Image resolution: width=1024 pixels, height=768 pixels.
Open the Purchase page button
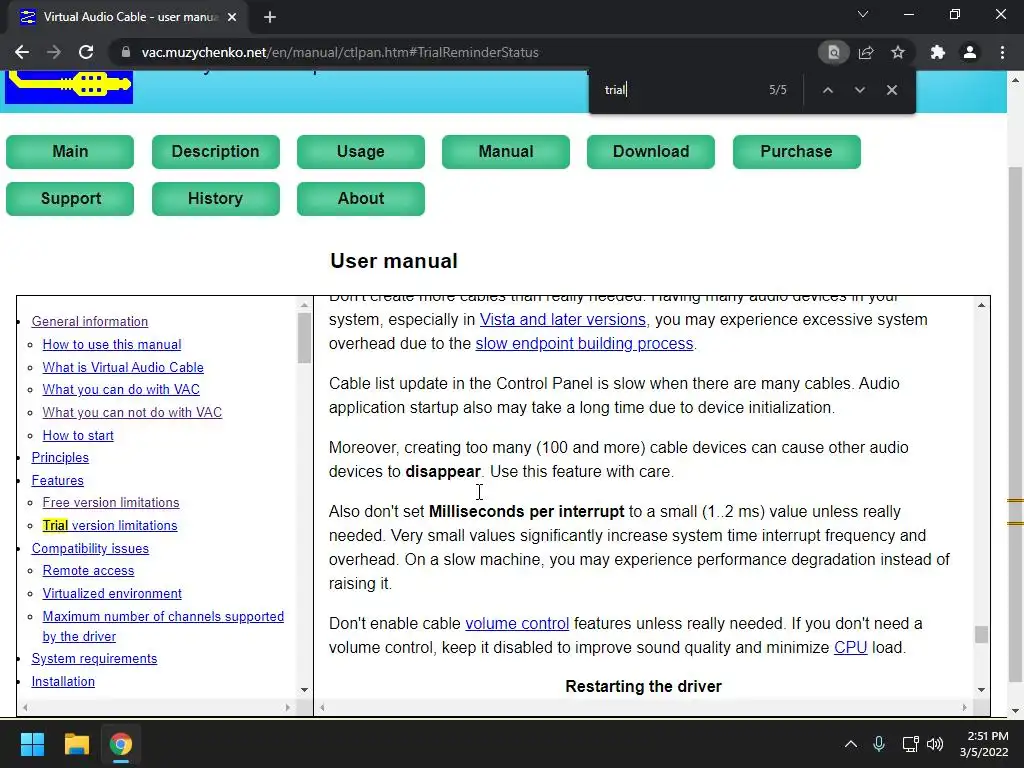[x=796, y=152]
